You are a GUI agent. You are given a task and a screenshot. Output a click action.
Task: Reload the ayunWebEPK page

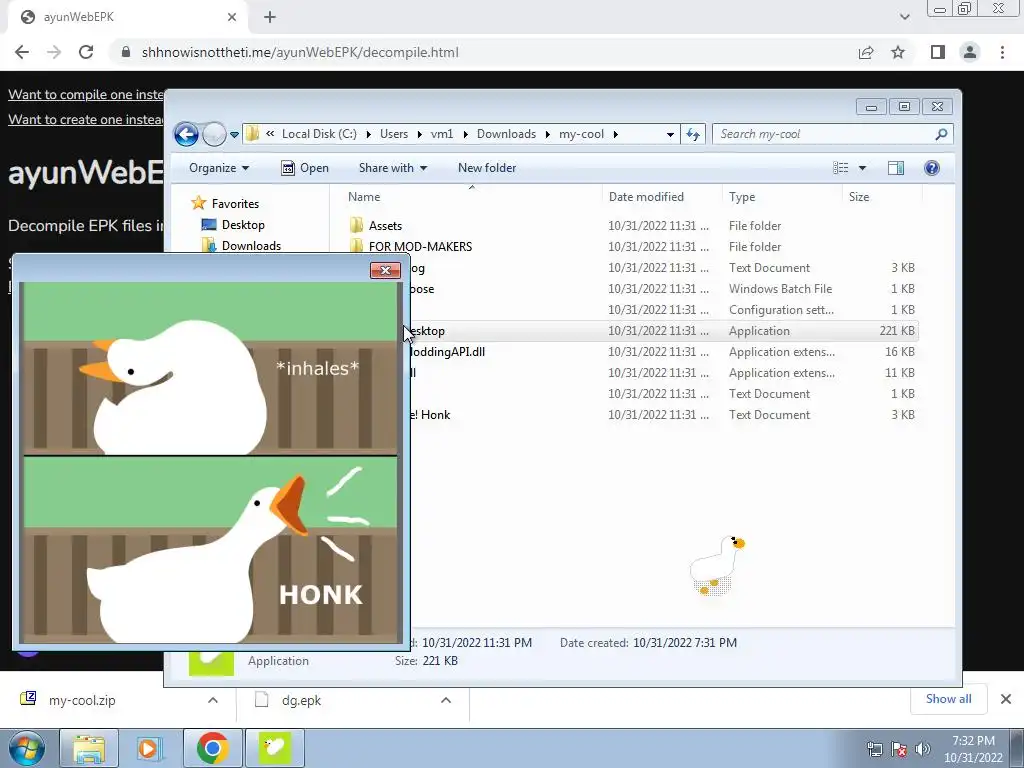click(x=86, y=52)
